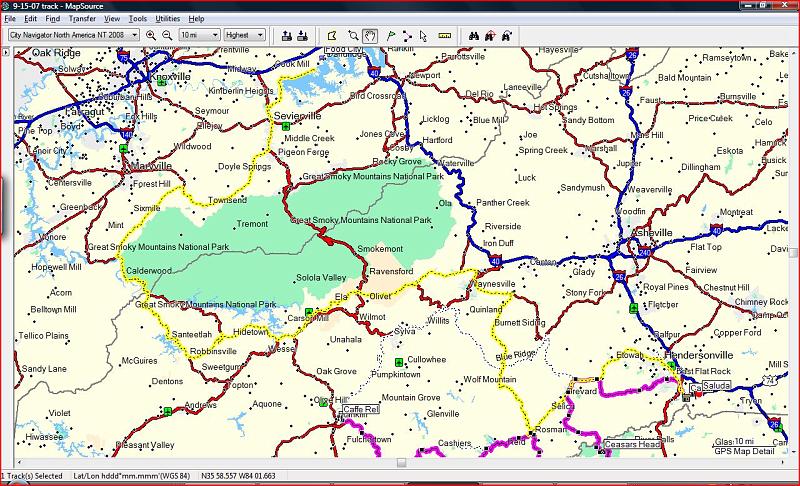Select the arrow Selection tool
Screen dimensions: 800x486
(x=423, y=36)
